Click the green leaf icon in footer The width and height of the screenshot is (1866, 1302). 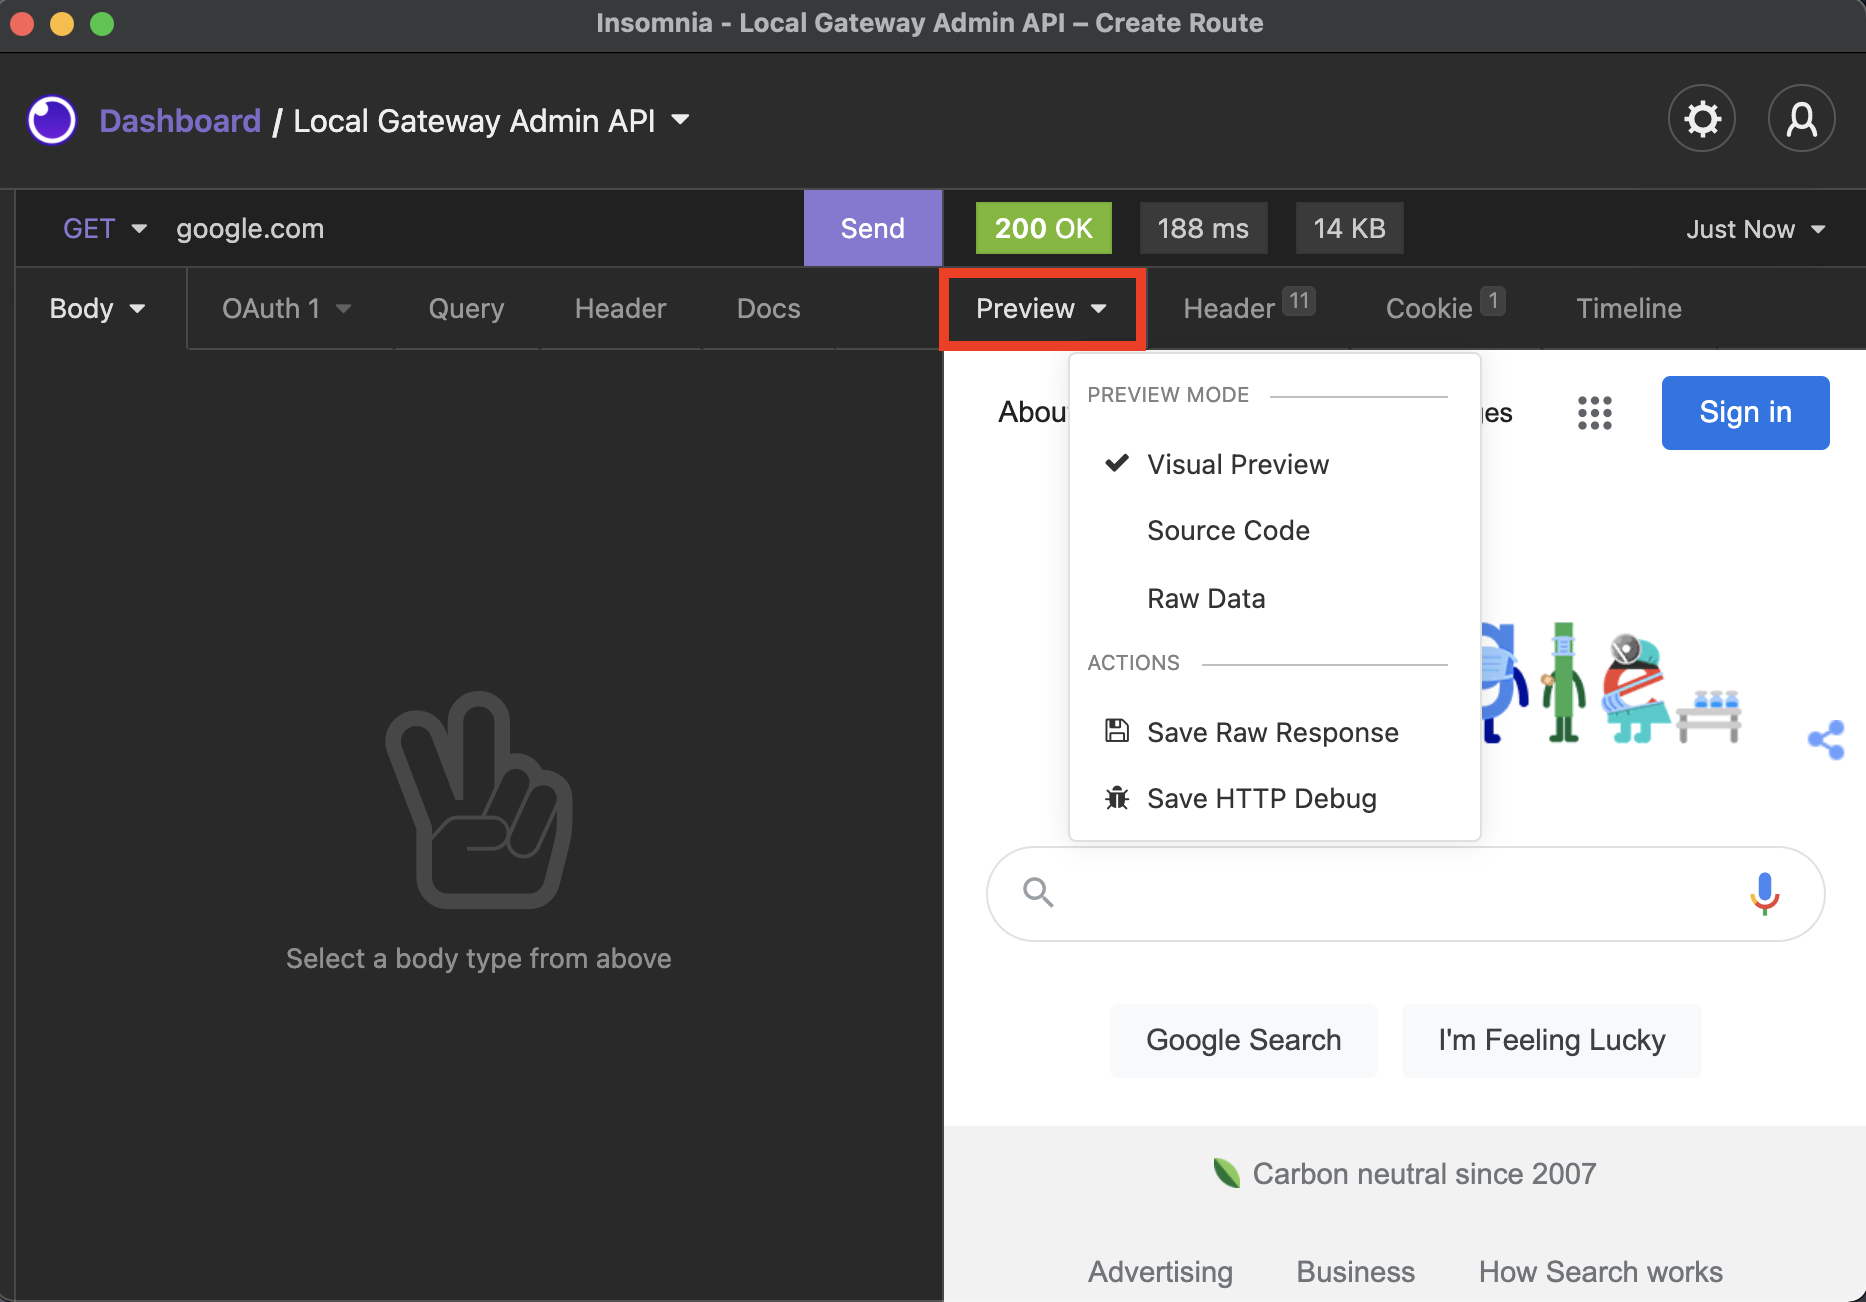click(x=1226, y=1172)
